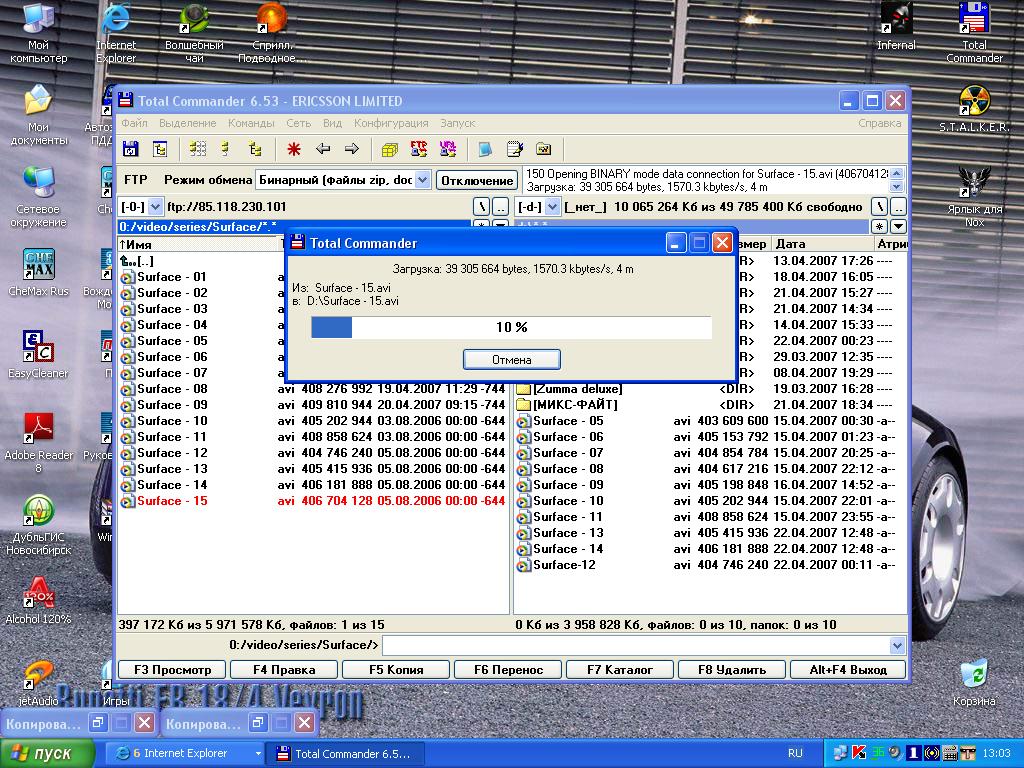
Task: Open the ДубльГИС Новосибирск desktop icon
Action: (x=39, y=525)
